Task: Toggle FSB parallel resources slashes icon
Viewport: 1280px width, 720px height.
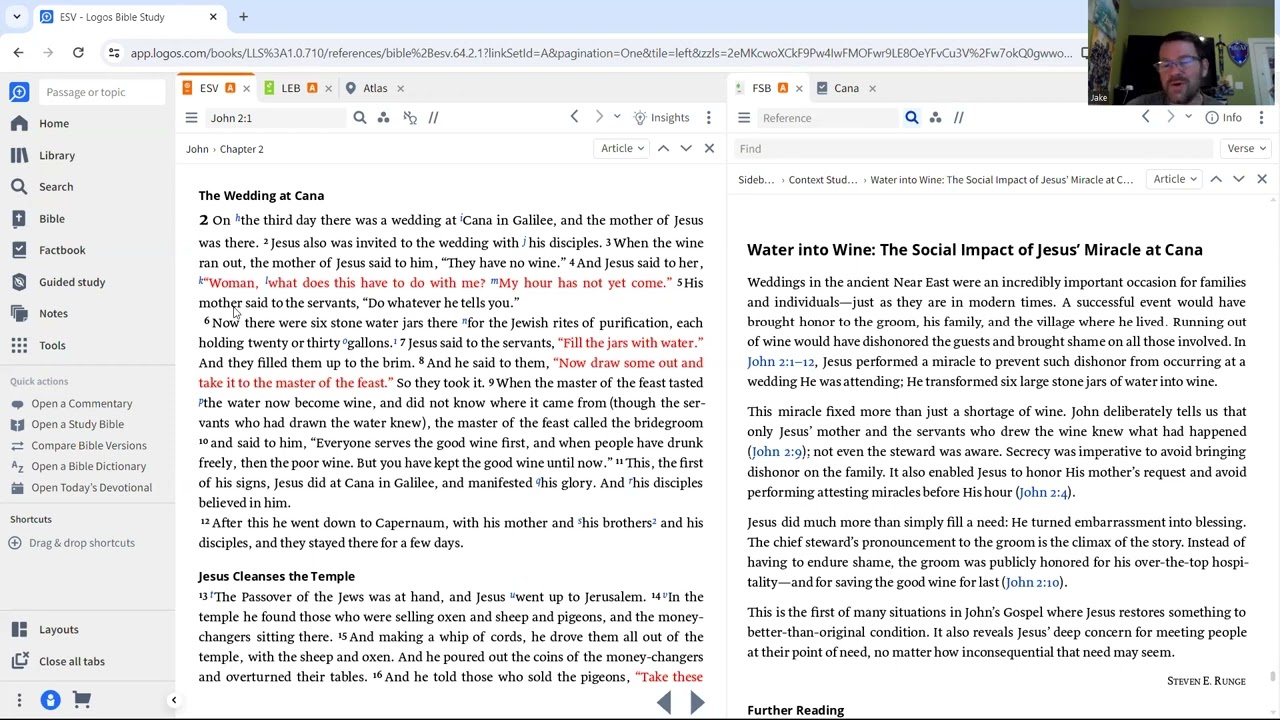Action: [x=958, y=118]
